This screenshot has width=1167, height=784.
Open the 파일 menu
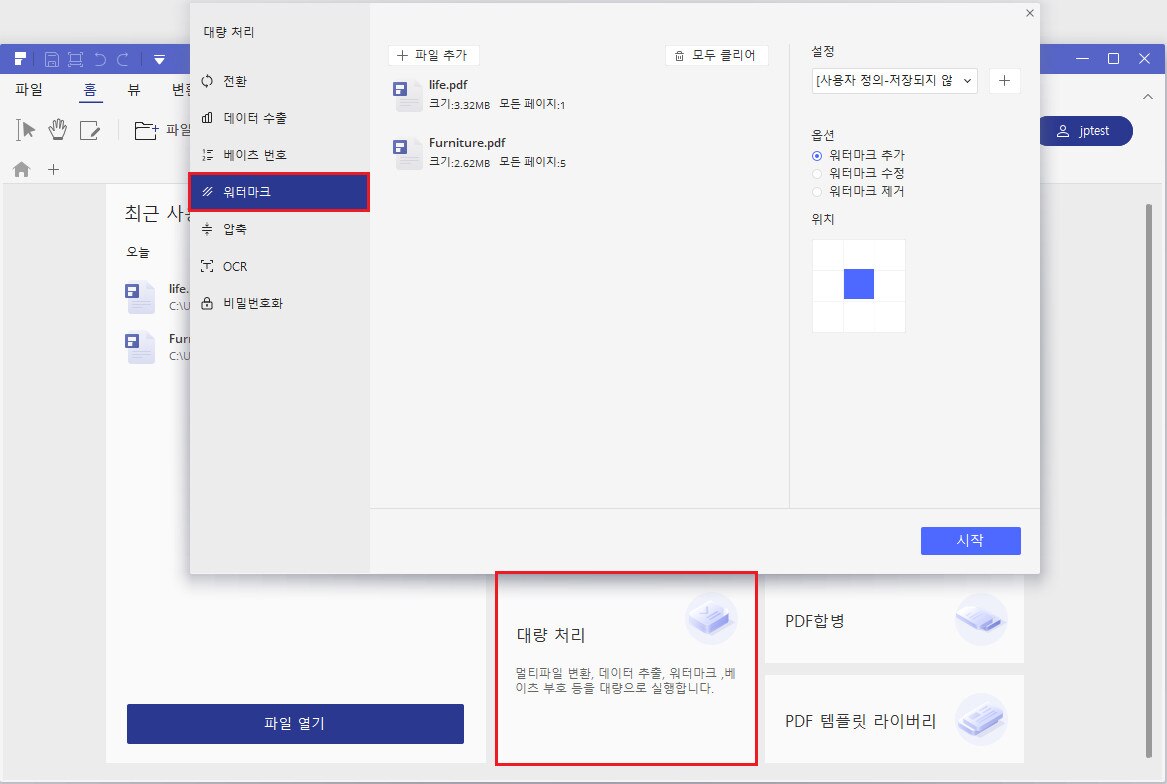click(29, 90)
